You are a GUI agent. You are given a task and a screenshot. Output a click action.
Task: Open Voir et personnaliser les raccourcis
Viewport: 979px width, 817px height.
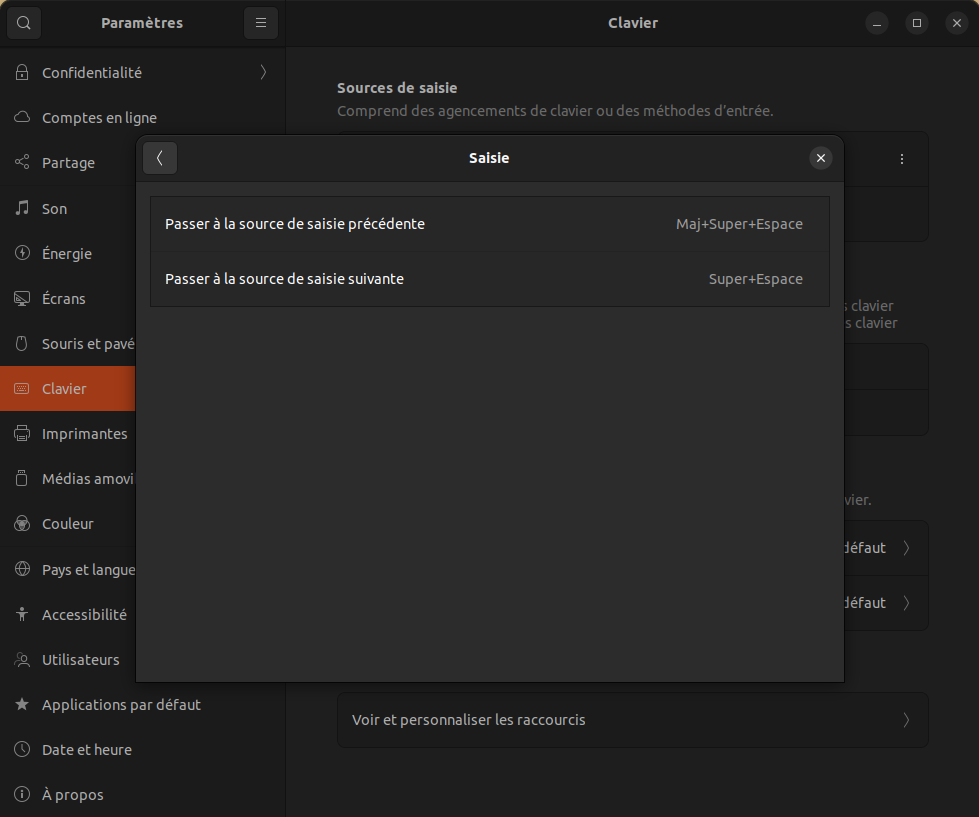coord(632,720)
